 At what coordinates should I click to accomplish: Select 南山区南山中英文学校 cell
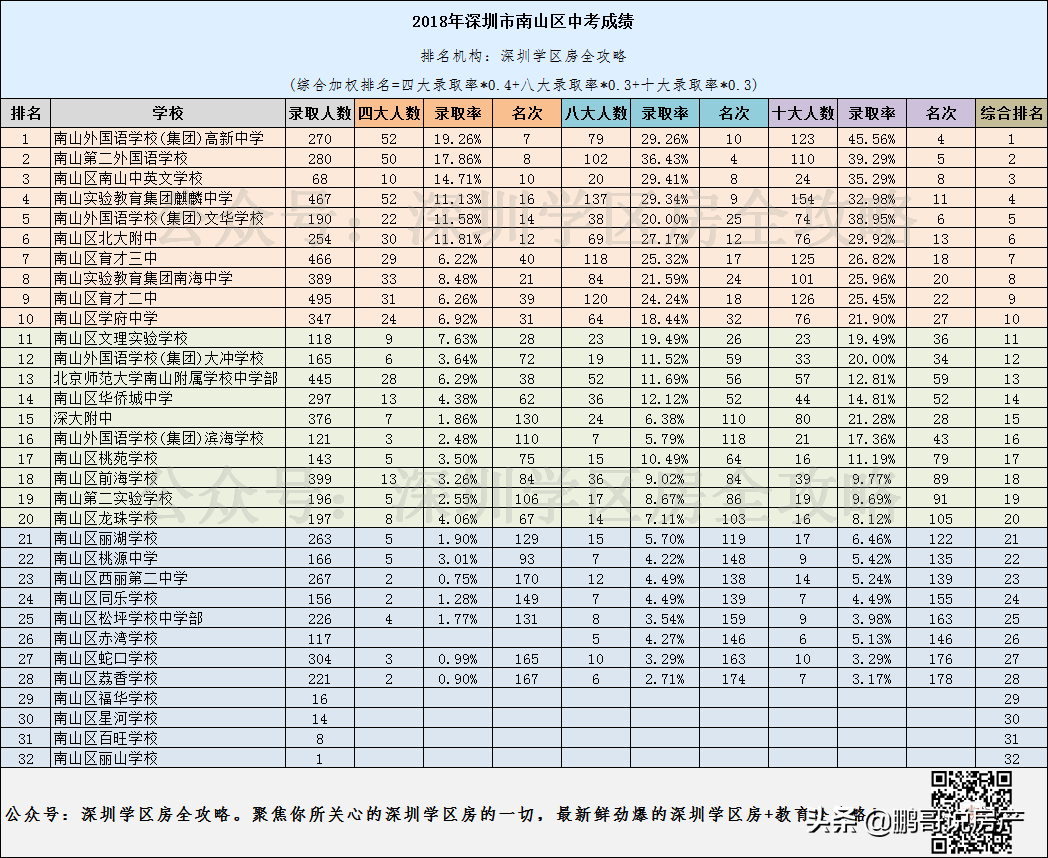pos(168,178)
